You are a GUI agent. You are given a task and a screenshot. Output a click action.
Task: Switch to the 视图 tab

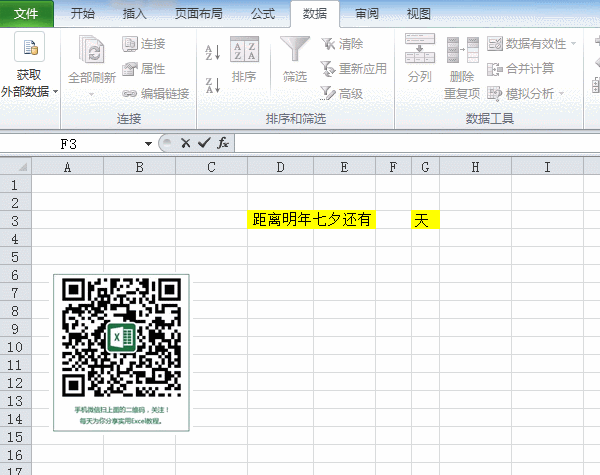[419, 13]
